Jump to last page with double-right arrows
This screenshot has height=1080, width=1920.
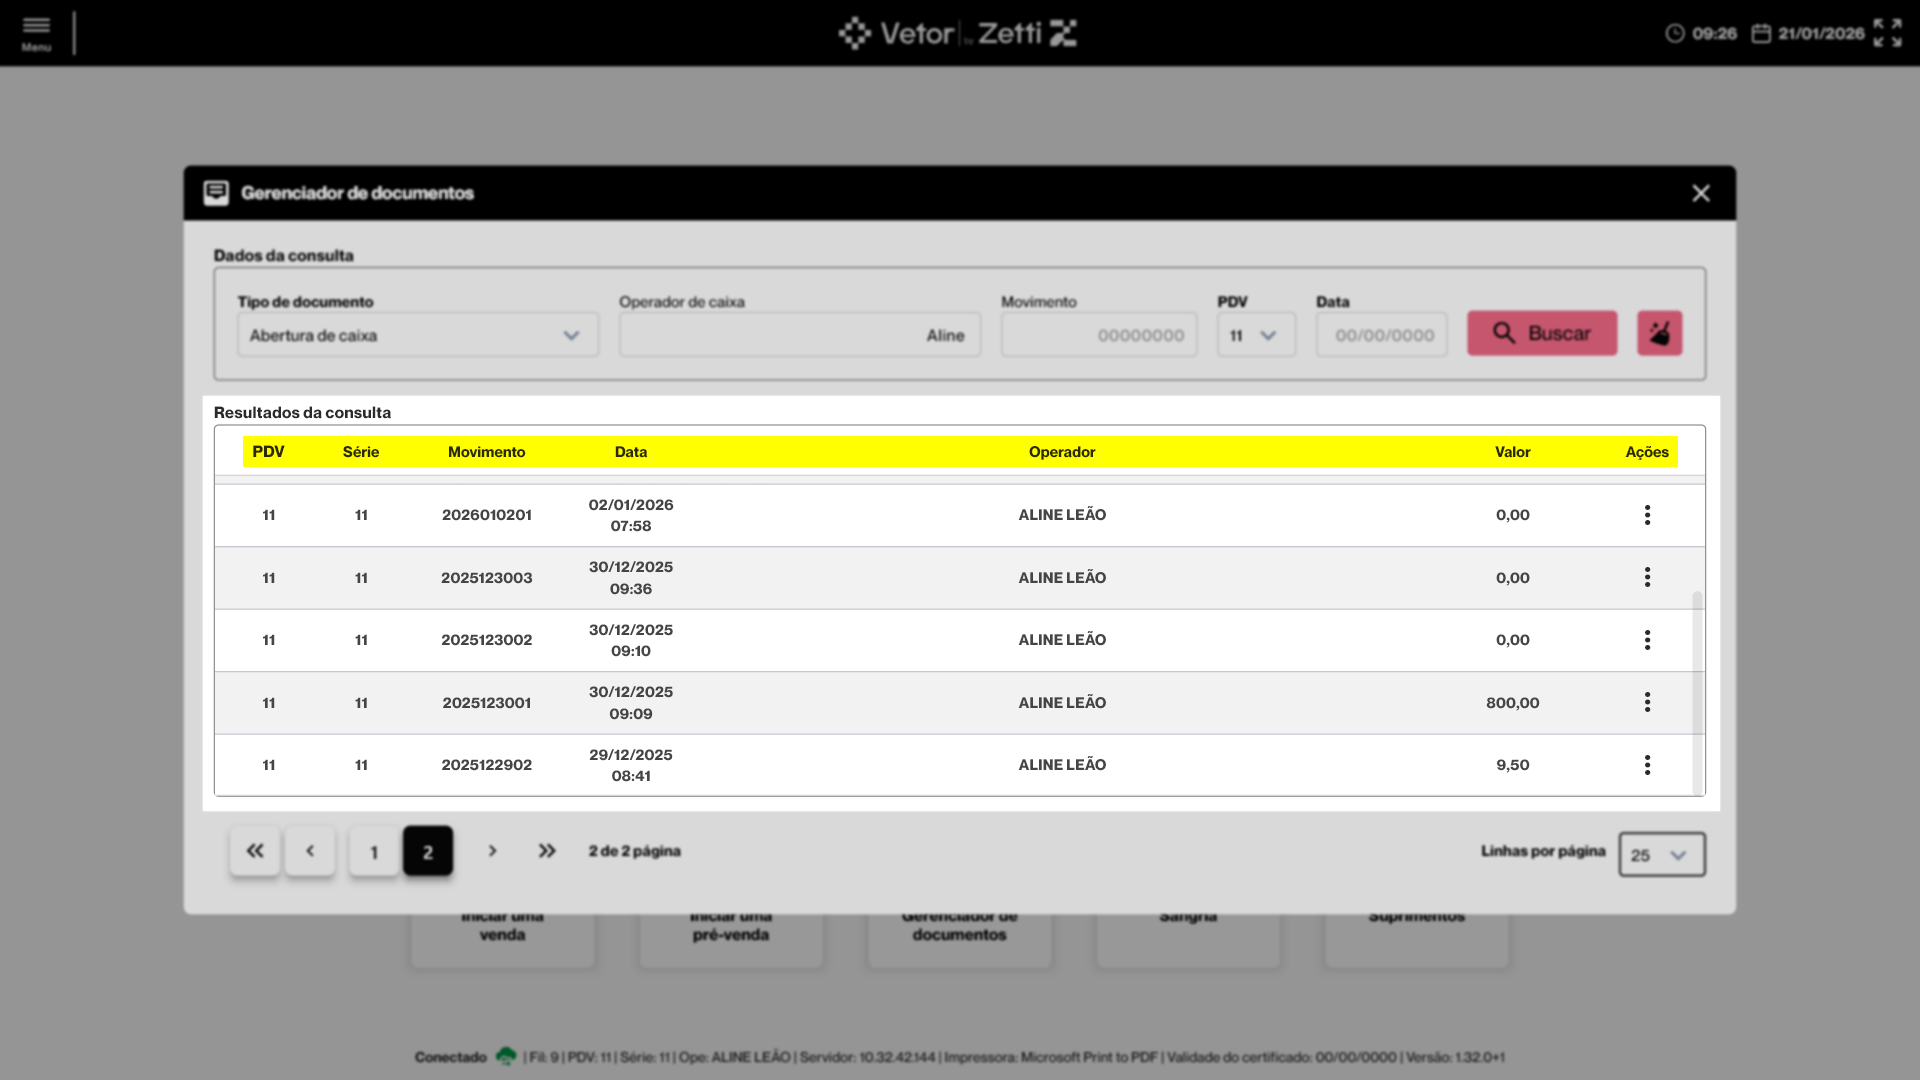click(x=547, y=851)
